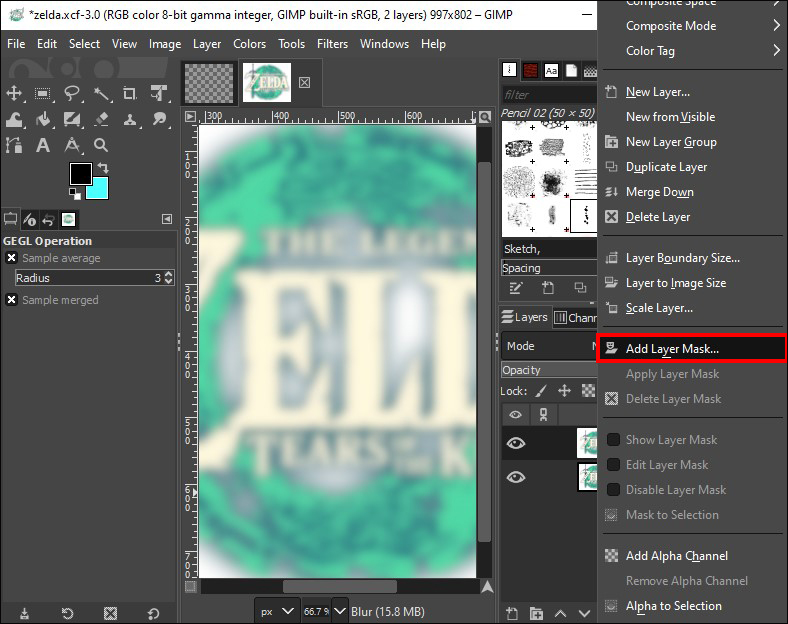Reset colors to default black and white

point(74,193)
